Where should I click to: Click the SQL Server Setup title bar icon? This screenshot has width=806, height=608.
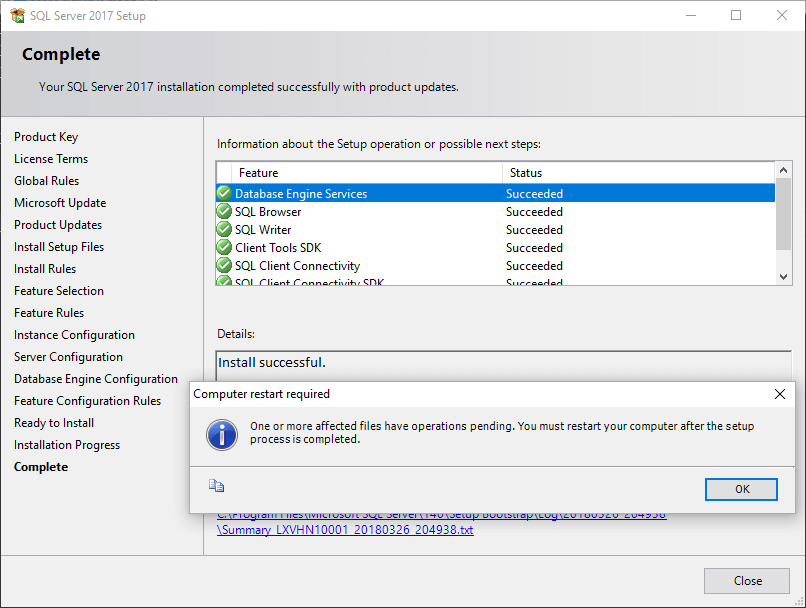pyautogui.click(x=17, y=15)
